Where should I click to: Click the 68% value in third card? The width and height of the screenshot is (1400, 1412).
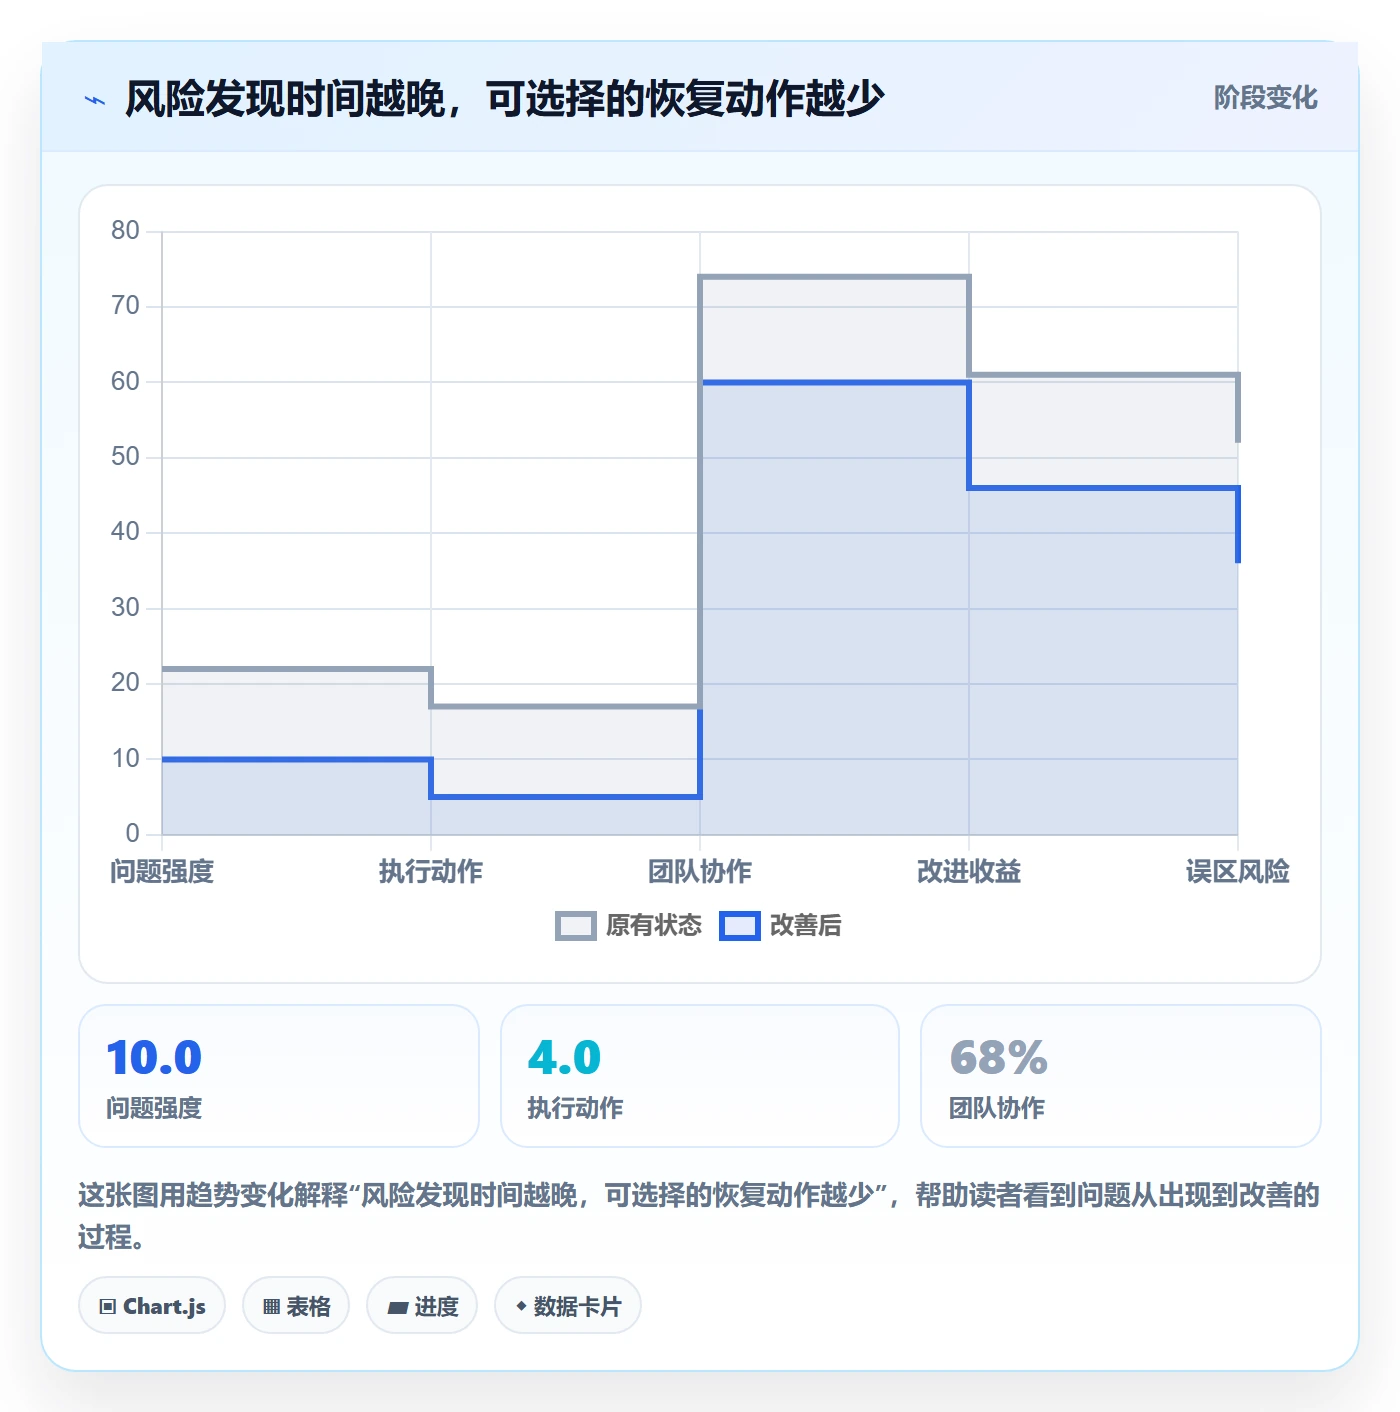click(x=998, y=1058)
